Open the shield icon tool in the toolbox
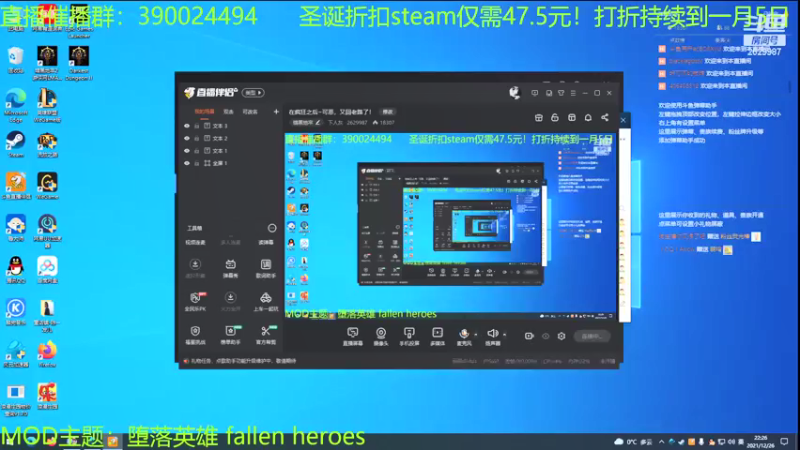The width and height of the screenshot is (800, 450). point(195,335)
